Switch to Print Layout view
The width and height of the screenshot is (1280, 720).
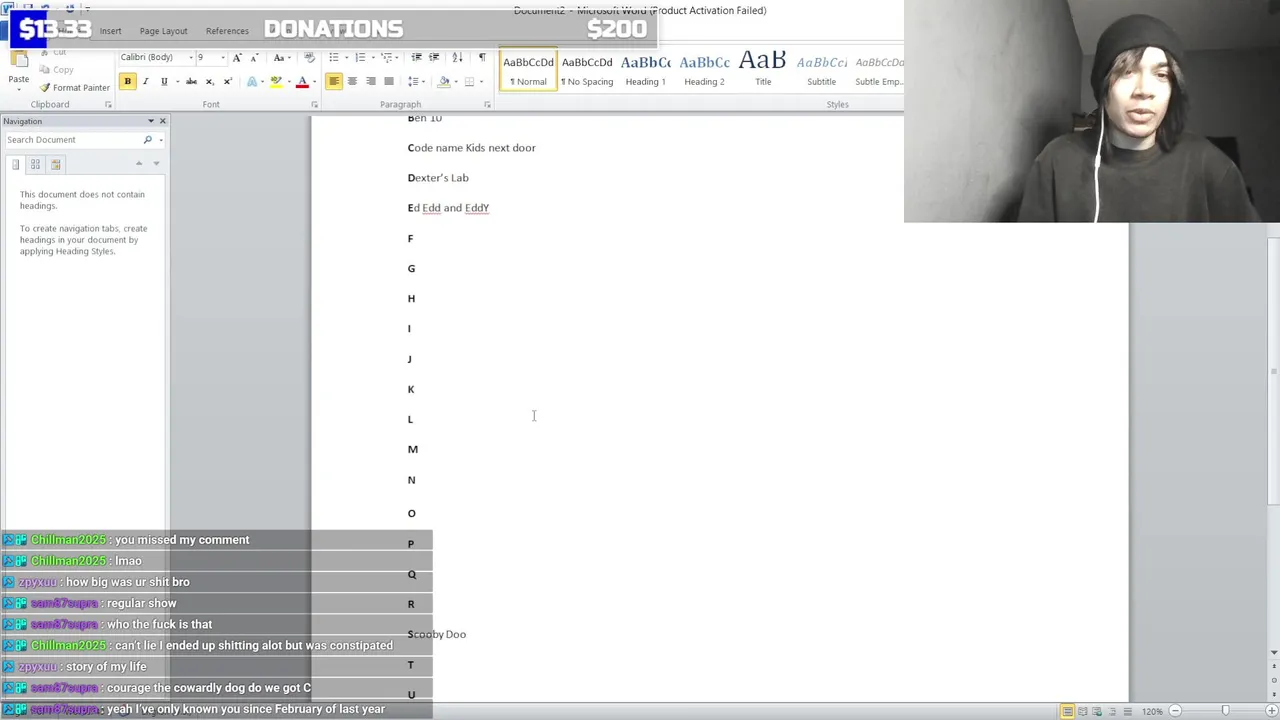1068,711
